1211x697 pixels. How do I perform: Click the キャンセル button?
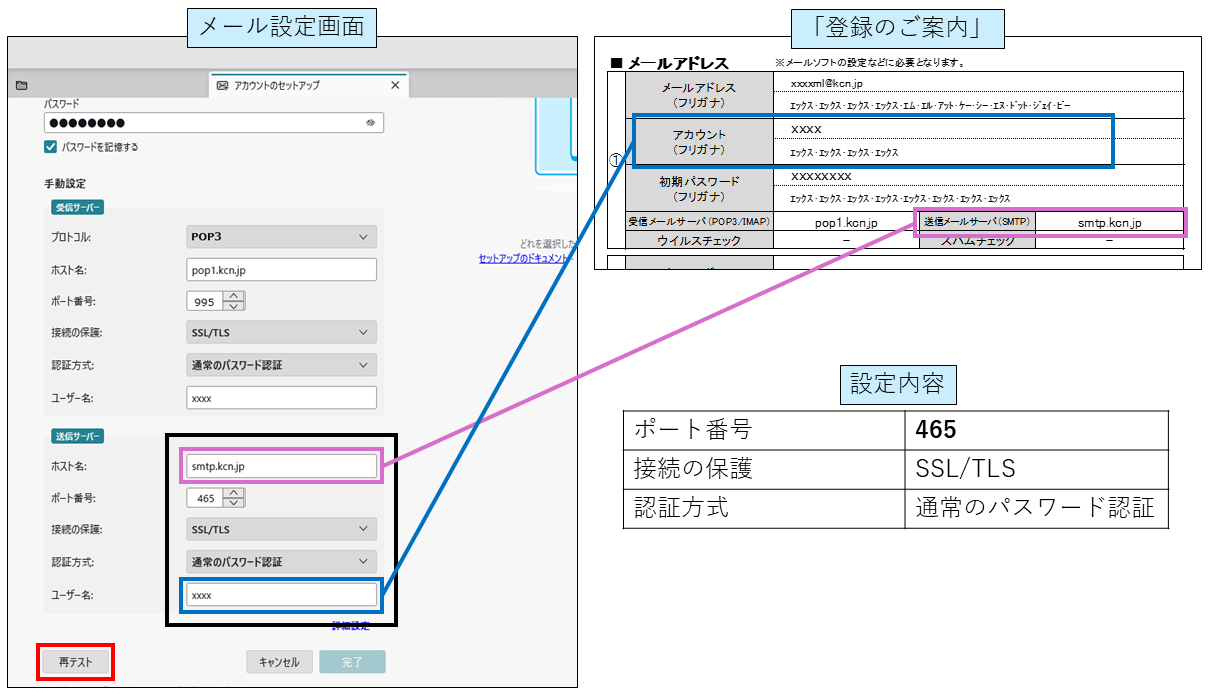point(279,661)
